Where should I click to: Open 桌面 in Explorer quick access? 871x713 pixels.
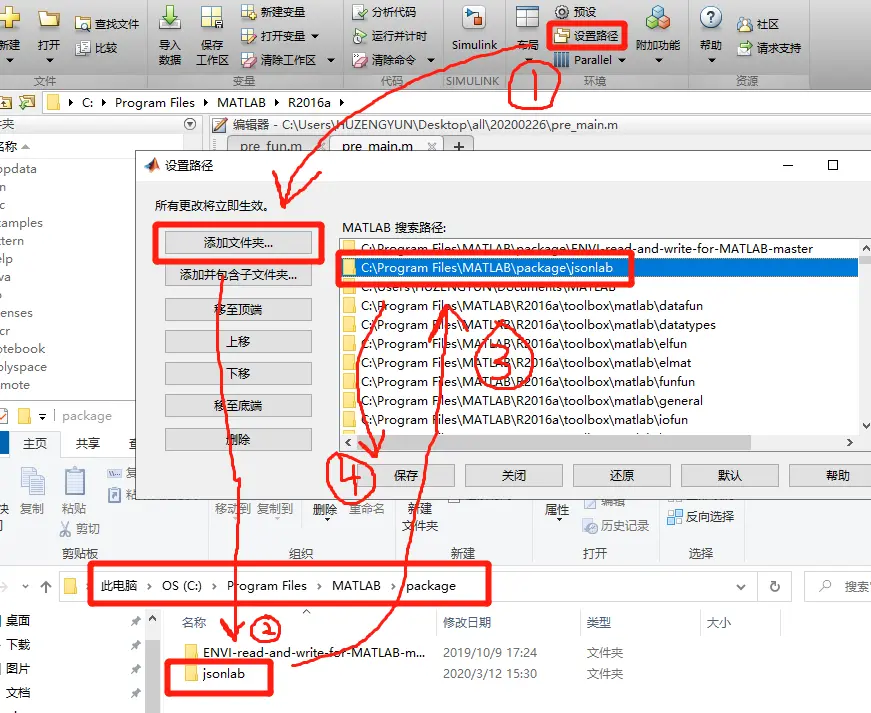point(17,620)
